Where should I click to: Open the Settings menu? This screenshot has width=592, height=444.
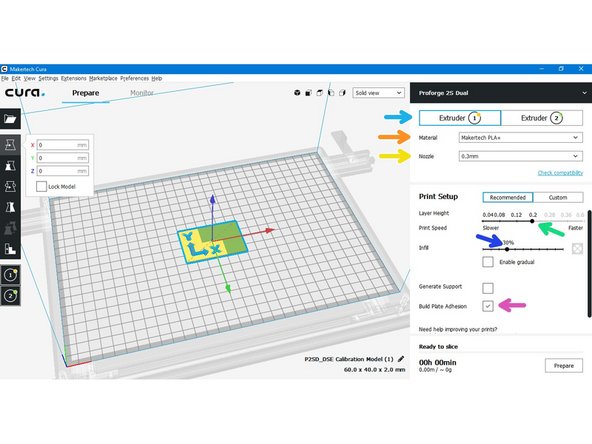[48, 78]
